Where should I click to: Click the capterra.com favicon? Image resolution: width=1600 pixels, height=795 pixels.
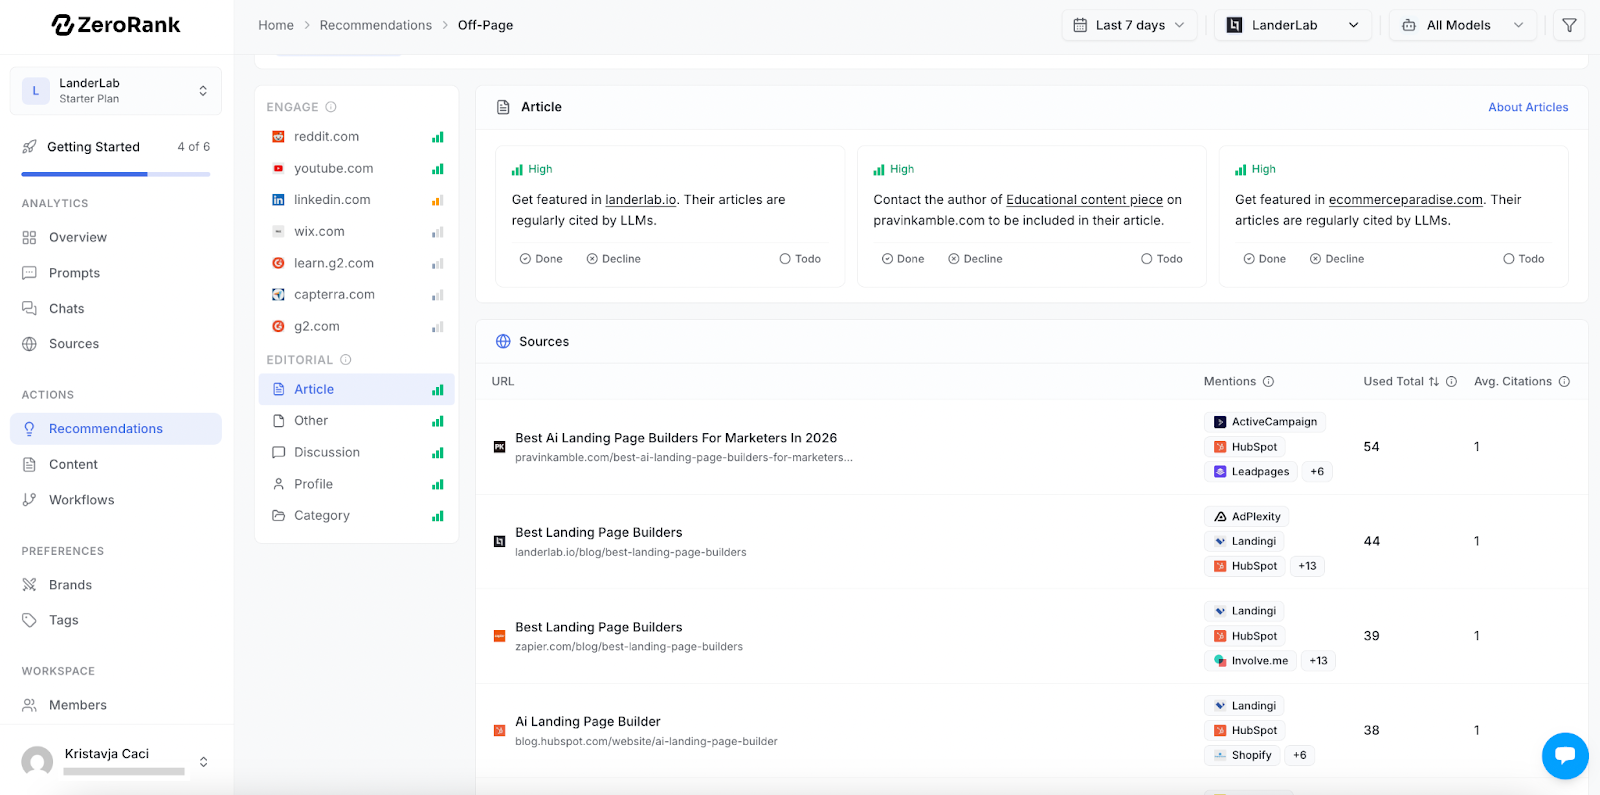click(278, 295)
